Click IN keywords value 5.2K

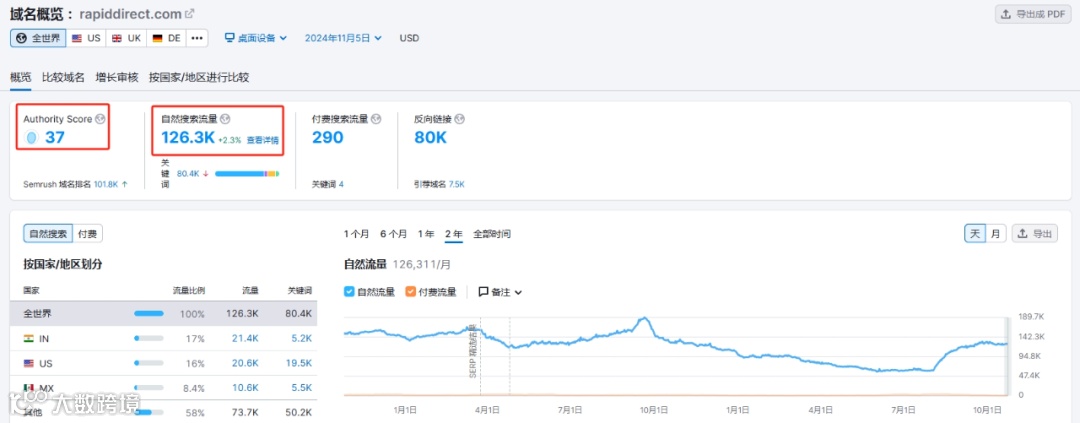click(x=301, y=339)
